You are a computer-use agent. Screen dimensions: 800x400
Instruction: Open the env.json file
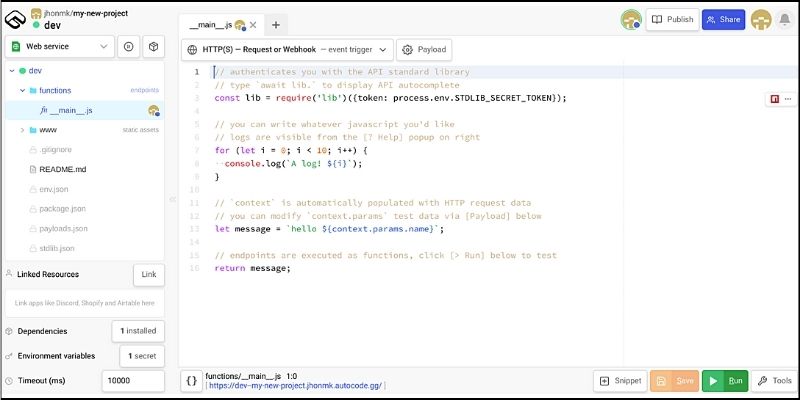[54, 189]
